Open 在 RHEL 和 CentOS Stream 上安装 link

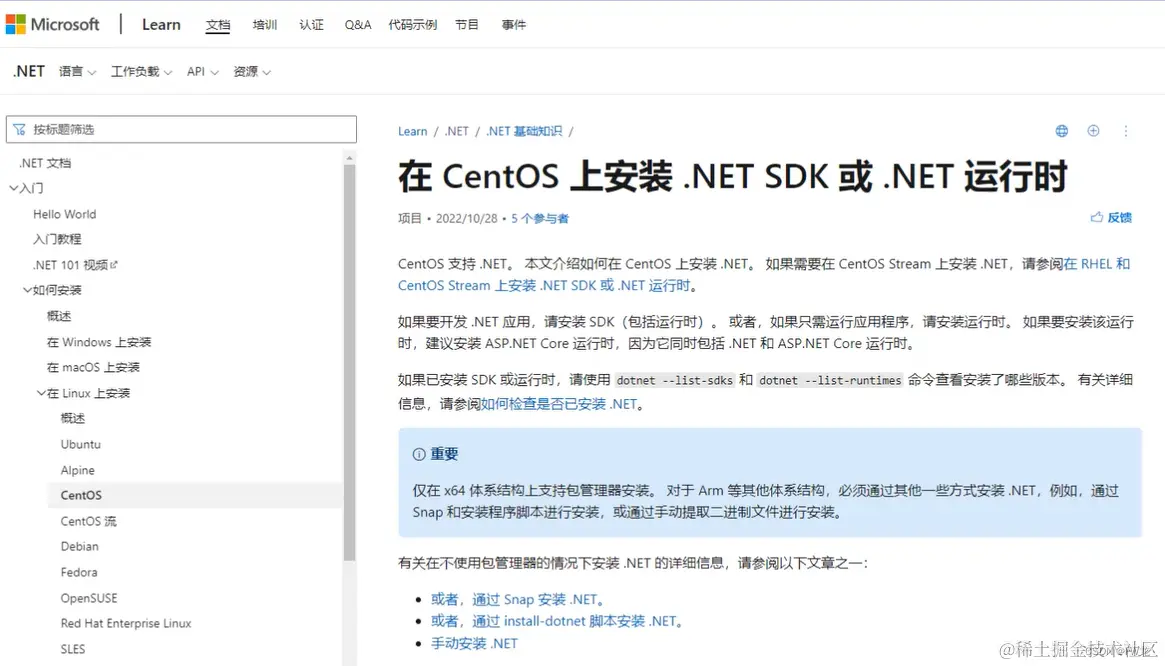click(x=764, y=274)
